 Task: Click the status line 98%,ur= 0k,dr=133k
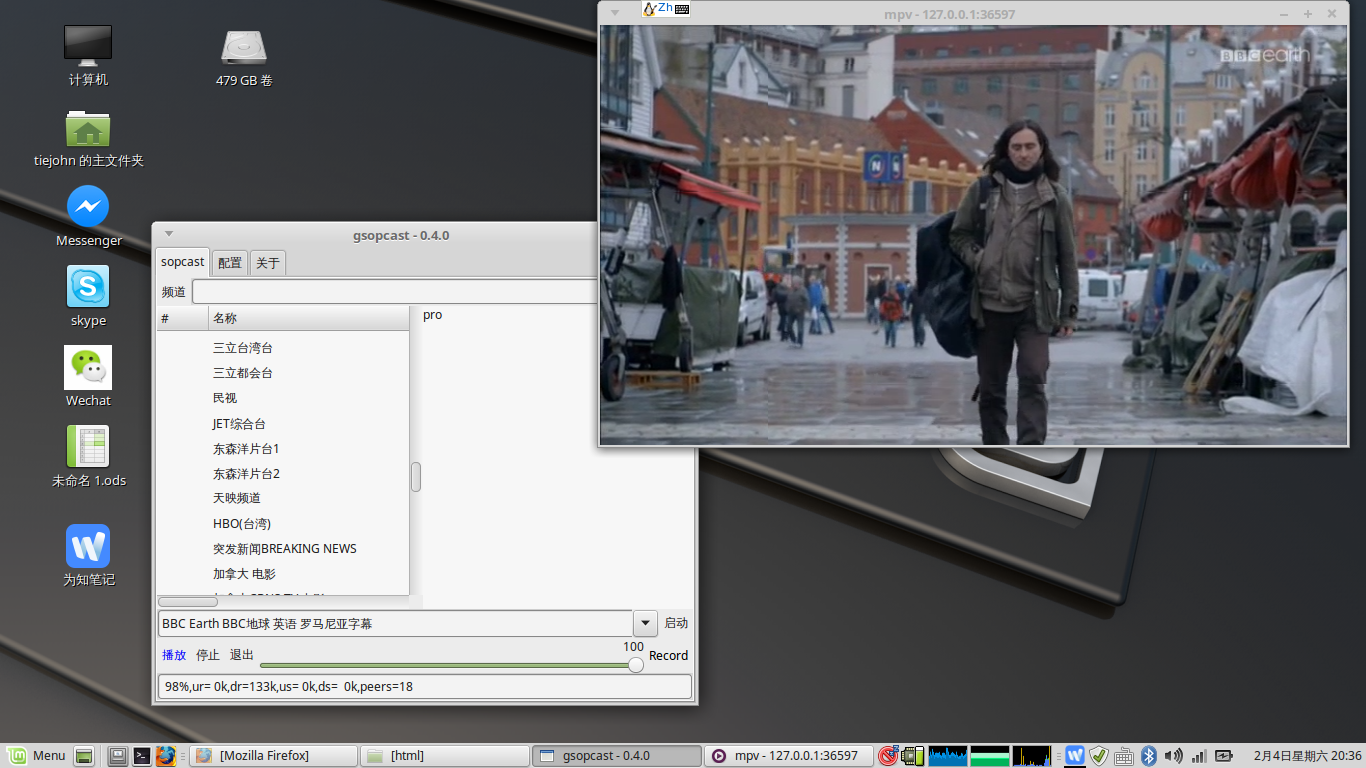click(425, 687)
